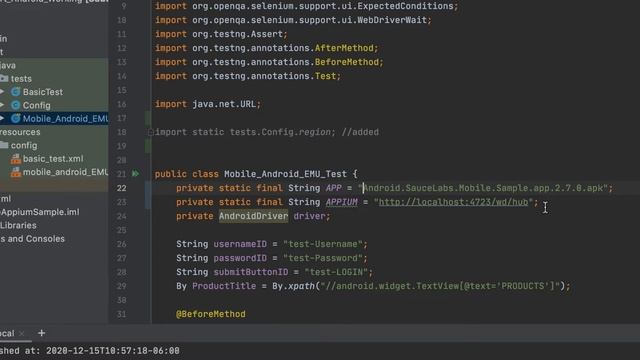Viewport: 640px width, 360px height.
Task: Expand the folded import on line 18
Action: coord(151,132)
